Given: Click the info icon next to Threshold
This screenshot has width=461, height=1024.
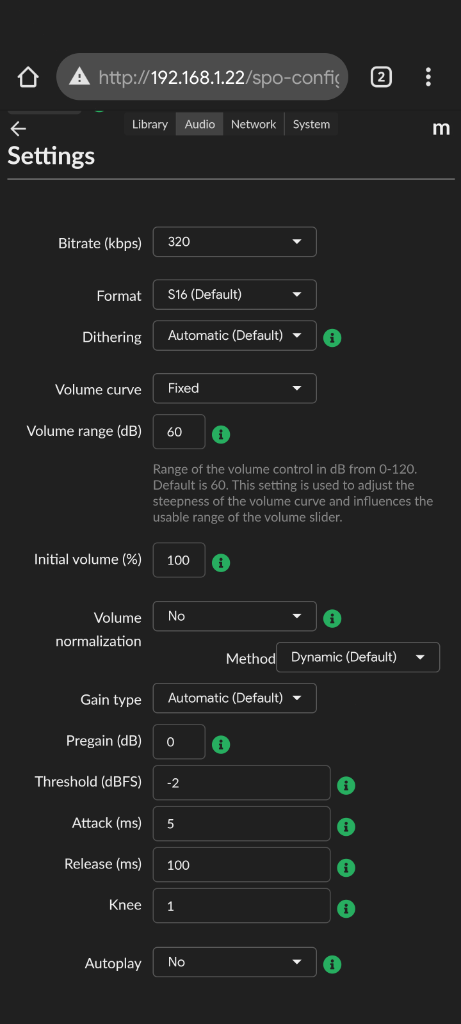Looking at the screenshot, I should (345, 786).
